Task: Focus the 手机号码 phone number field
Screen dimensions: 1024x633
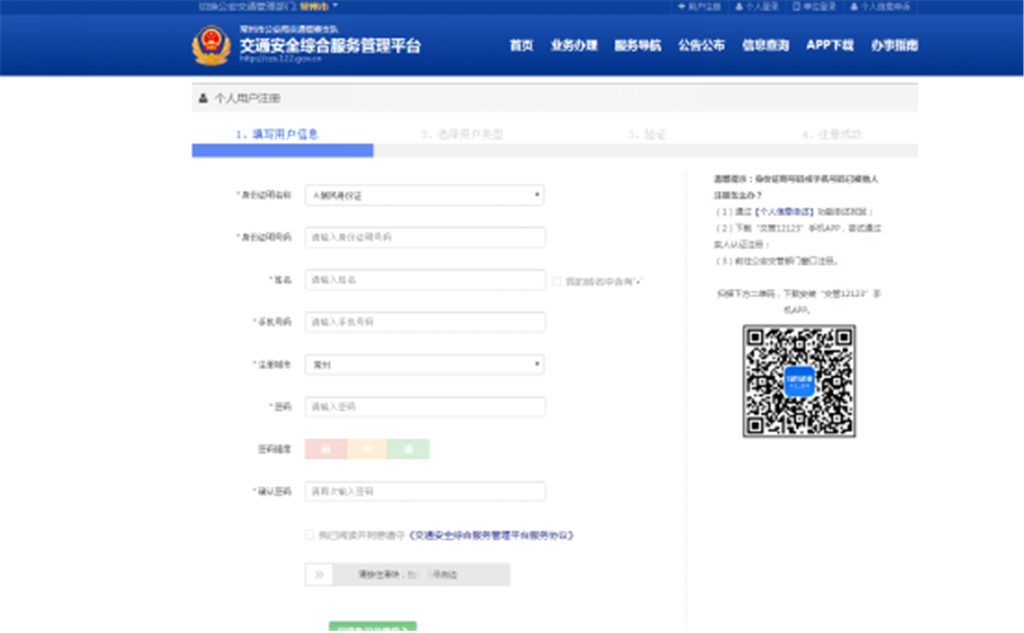Action: click(425, 322)
